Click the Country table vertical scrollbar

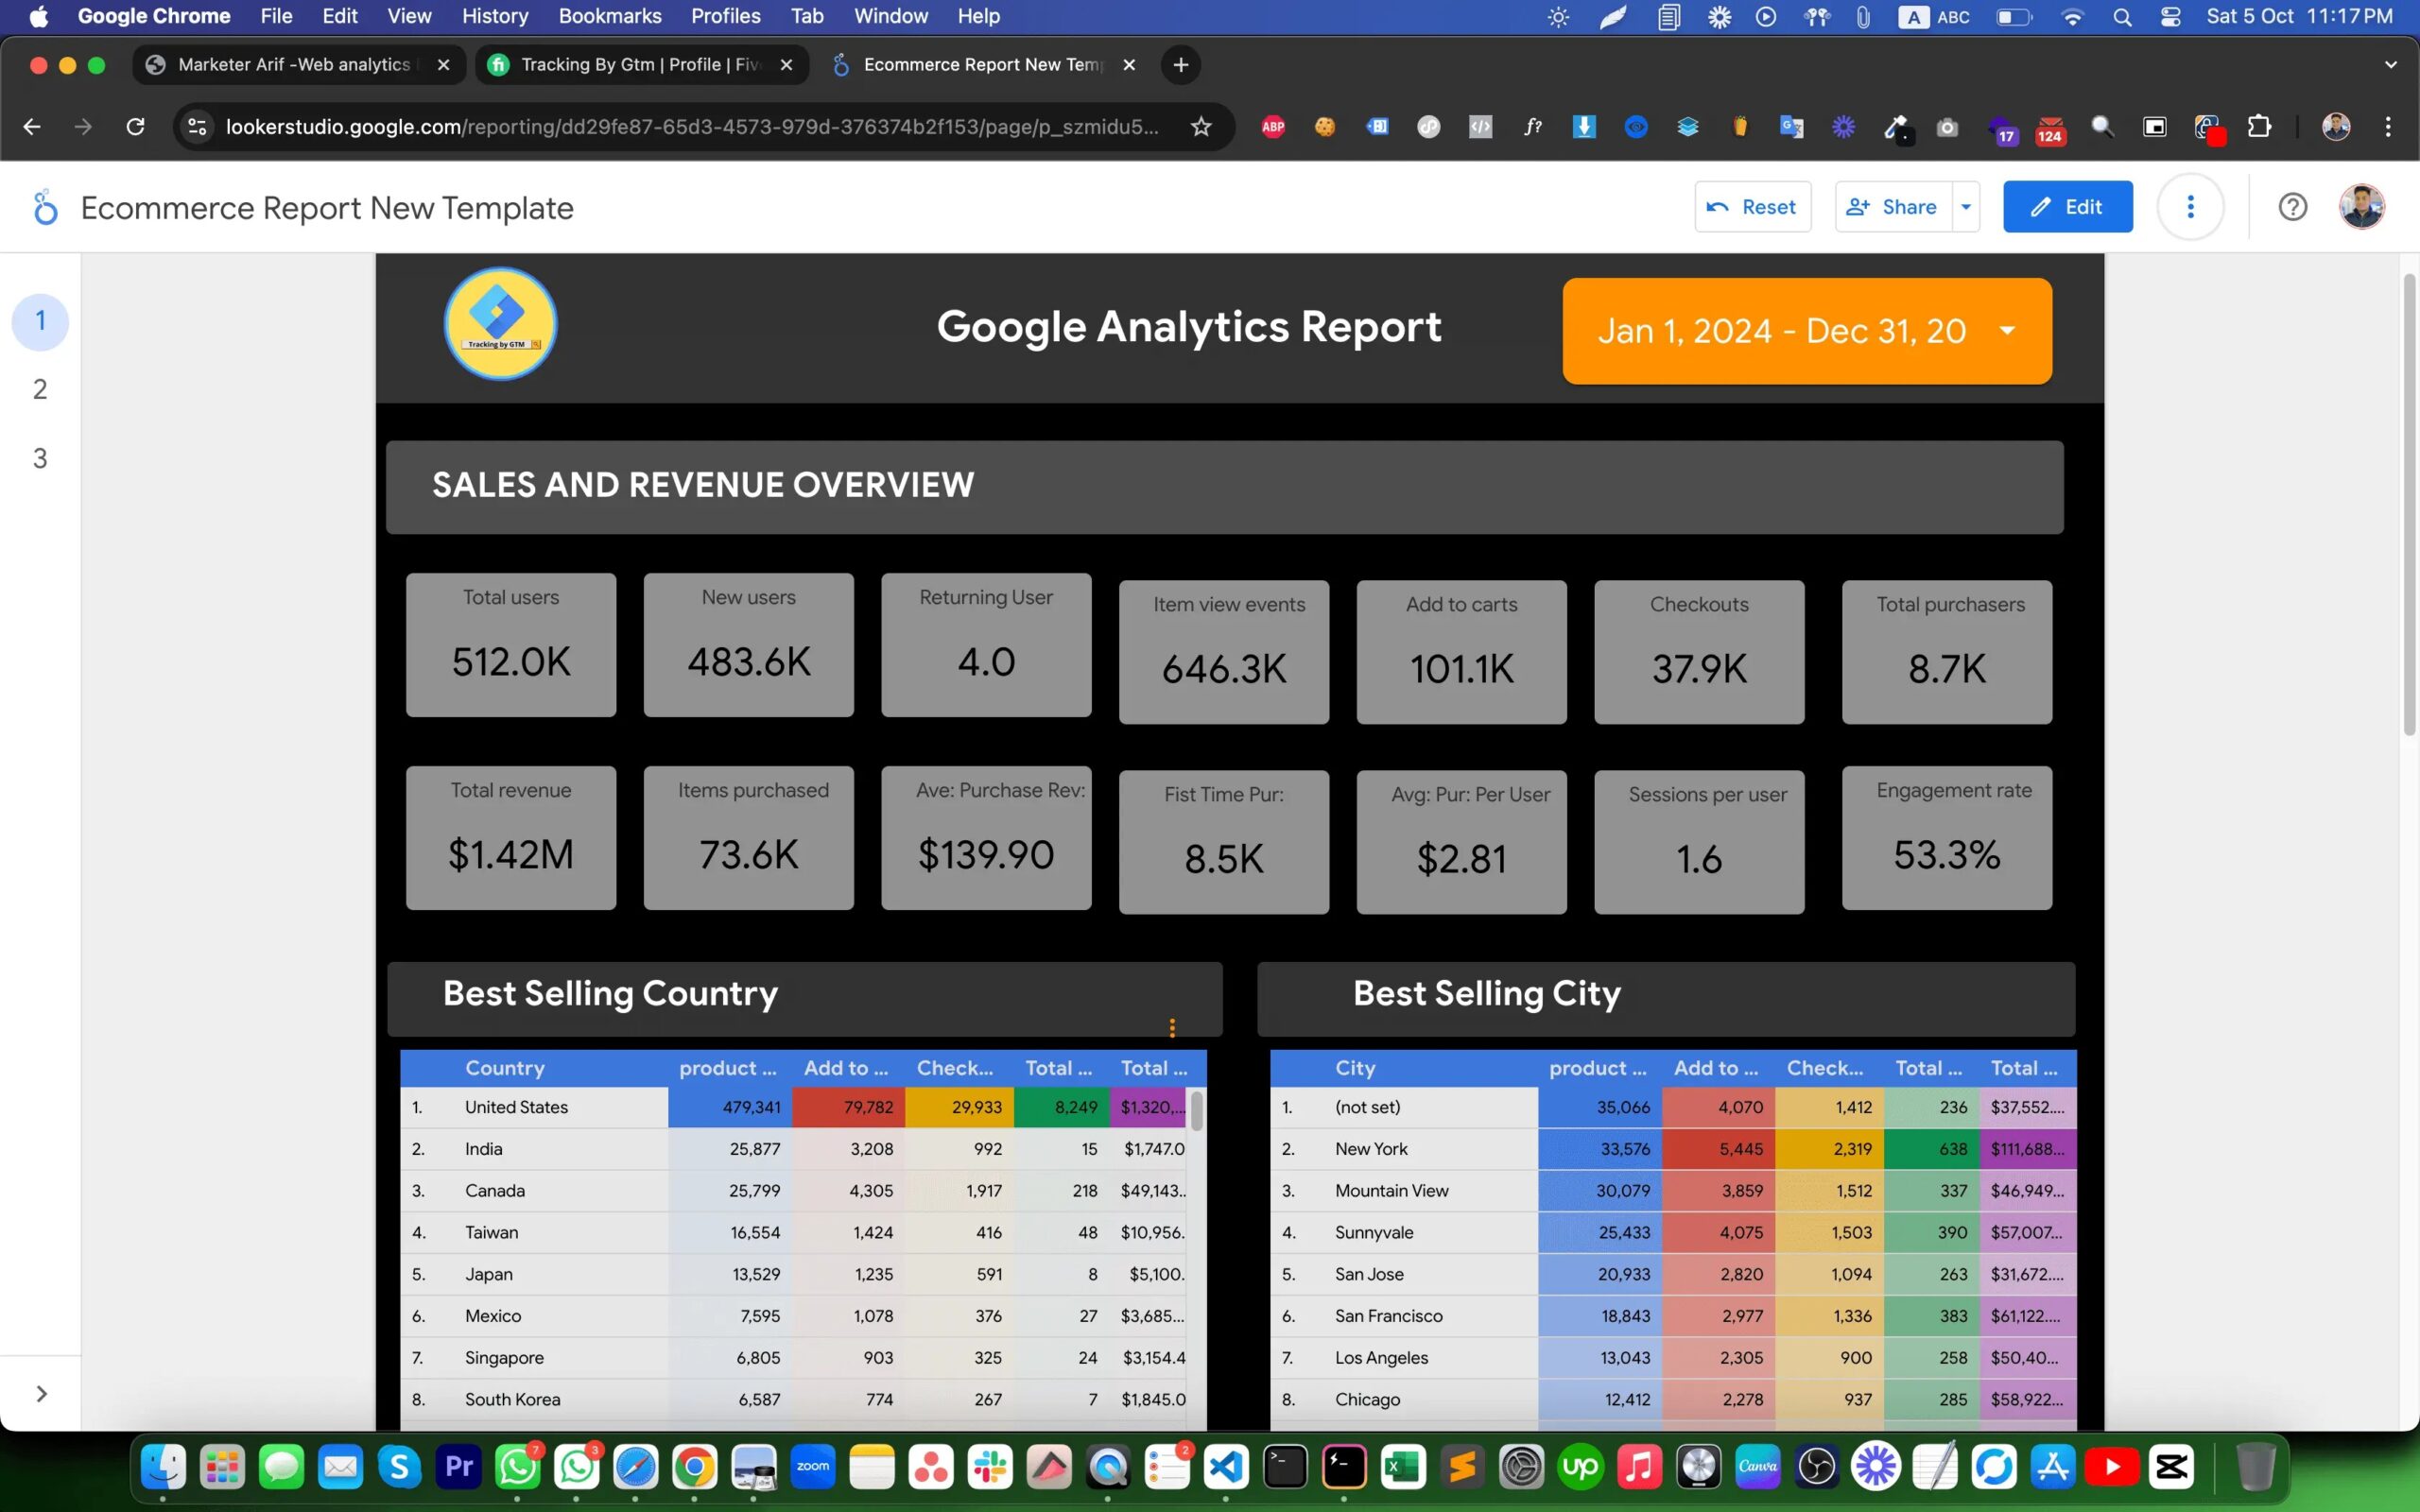pyautogui.click(x=1197, y=1110)
